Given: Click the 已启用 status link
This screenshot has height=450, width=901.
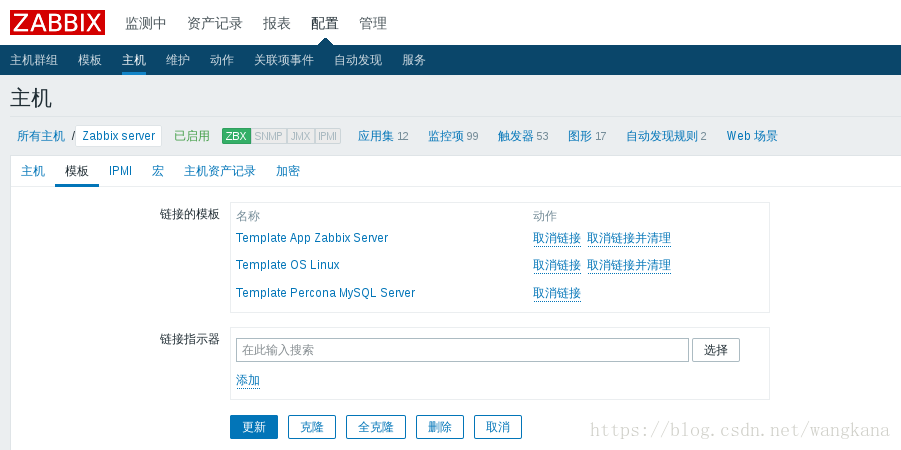Looking at the screenshot, I should (x=192, y=136).
